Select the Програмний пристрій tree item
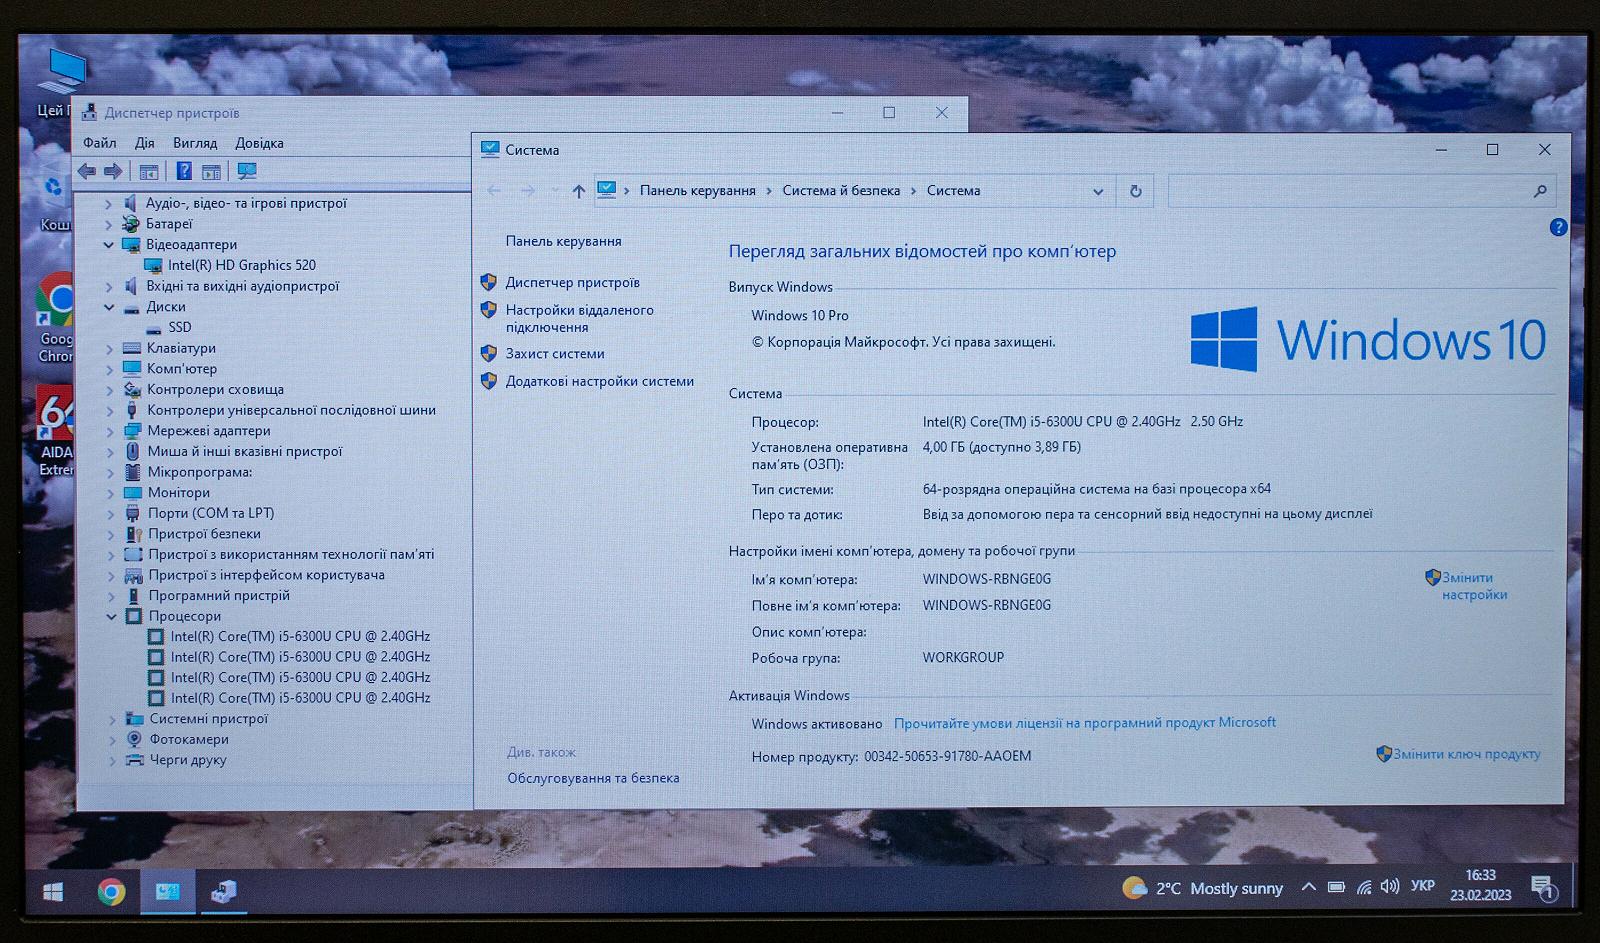This screenshot has height=943, width=1600. tap(219, 596)
